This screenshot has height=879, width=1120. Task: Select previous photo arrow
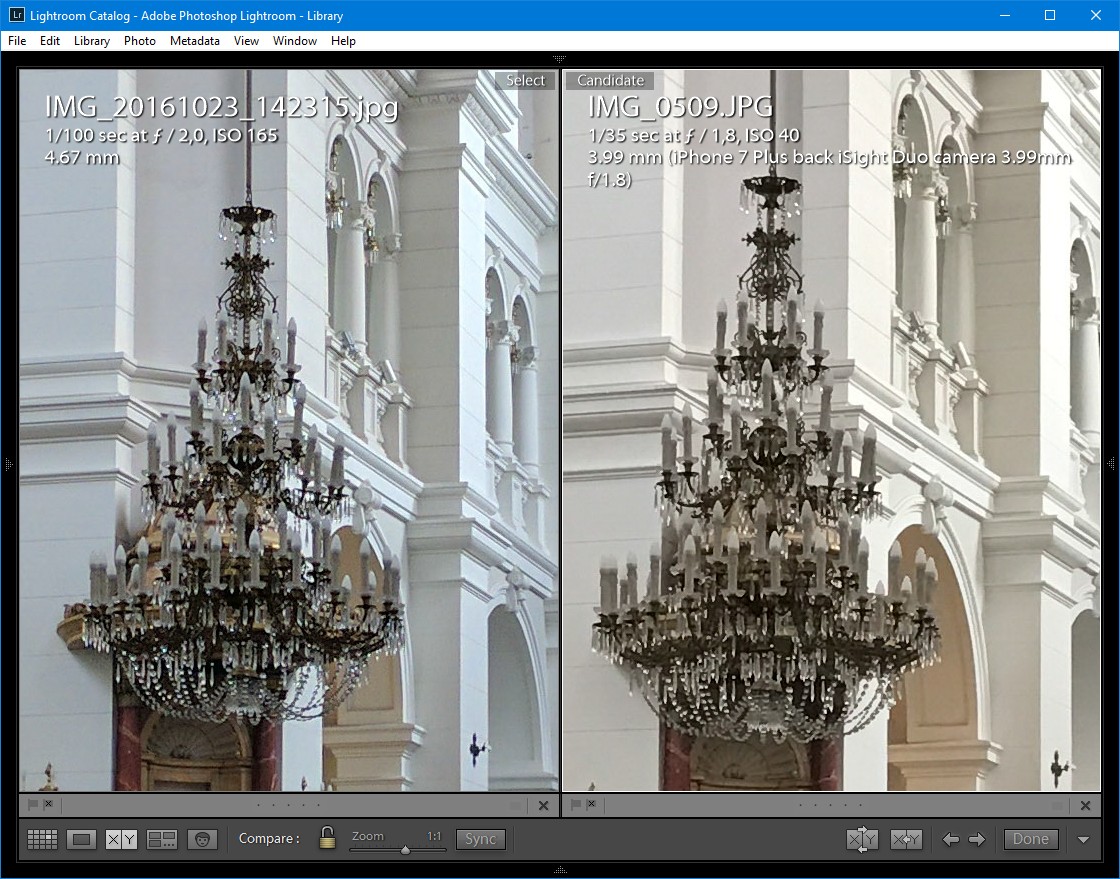(x=950, y=839)
